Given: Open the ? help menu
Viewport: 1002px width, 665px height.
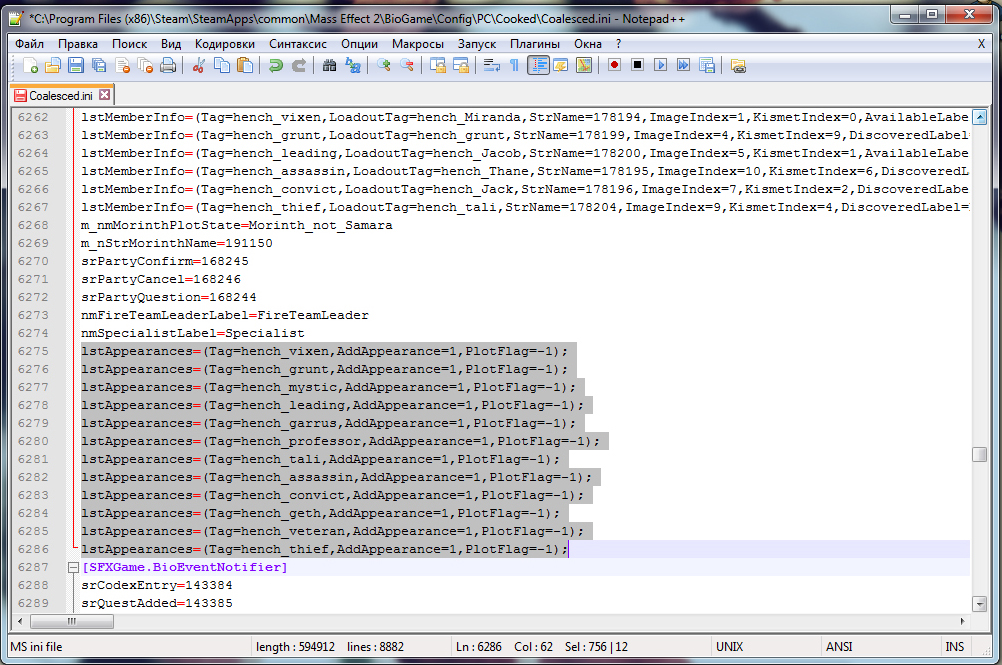Looking at the screenshot, I should 618,43.
